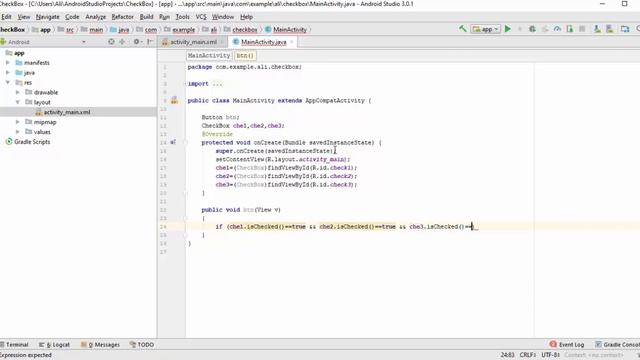
Task: Click the MainActivity structure breadcrumb above code
Action: tap(209, 55)
